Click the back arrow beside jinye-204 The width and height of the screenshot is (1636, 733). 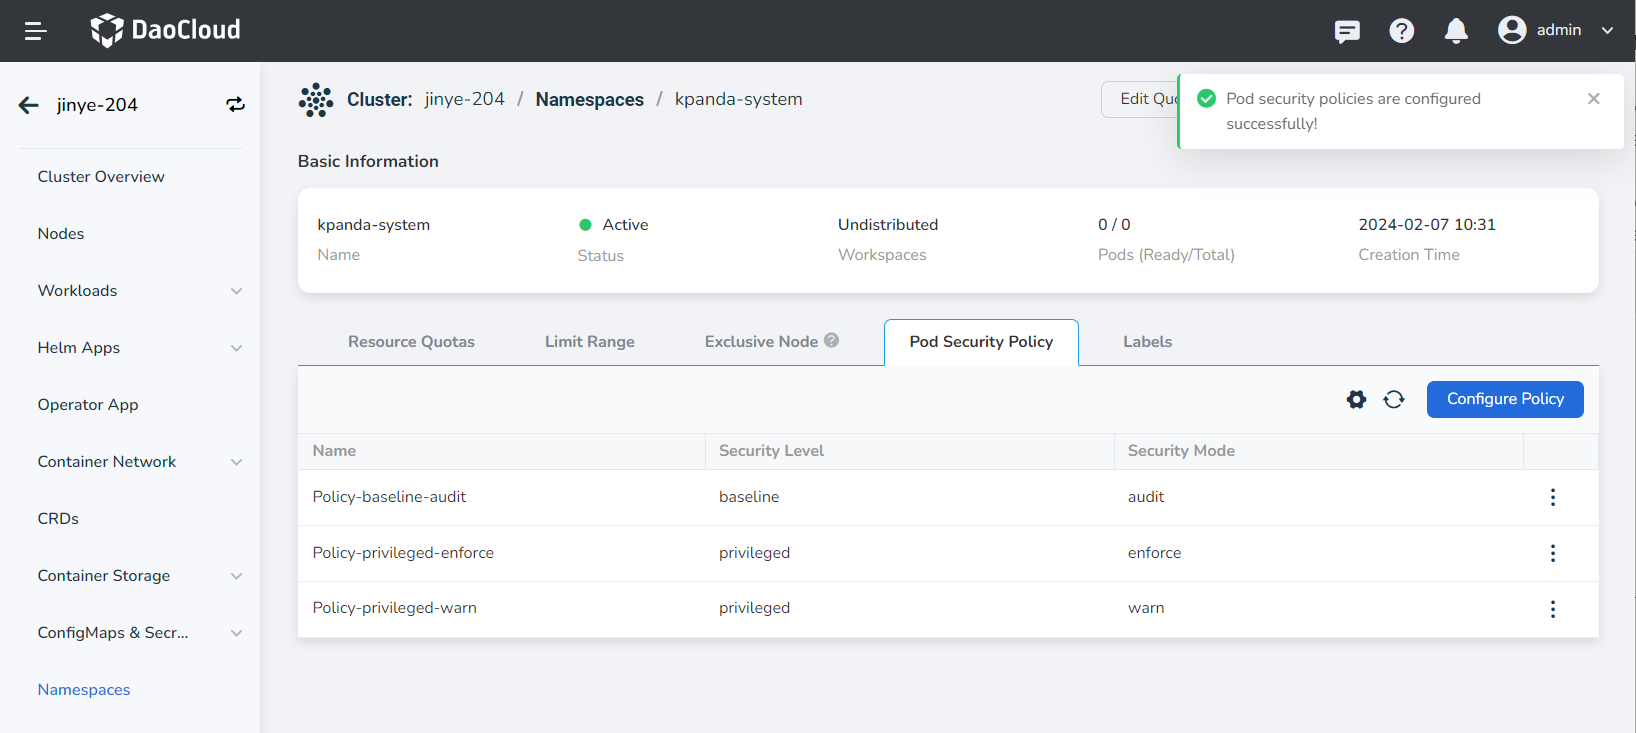tap(29, 105)
